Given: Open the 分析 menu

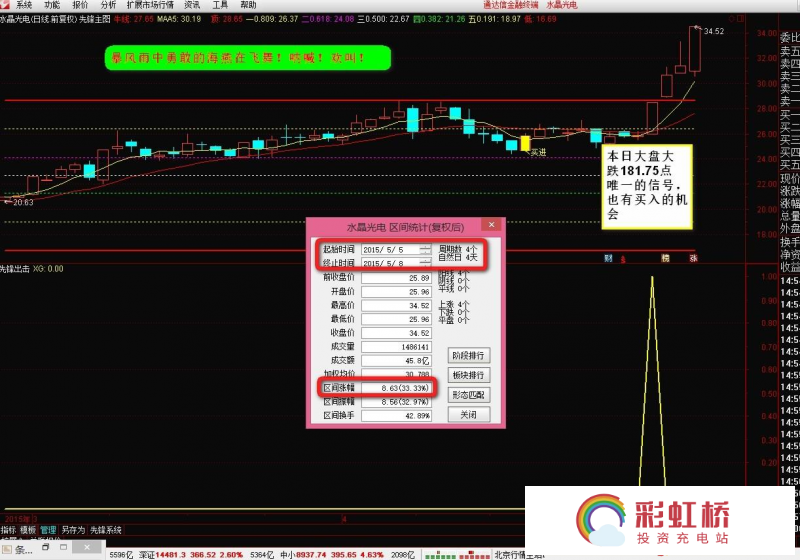Looking at the screenshot, I should 108,5.
